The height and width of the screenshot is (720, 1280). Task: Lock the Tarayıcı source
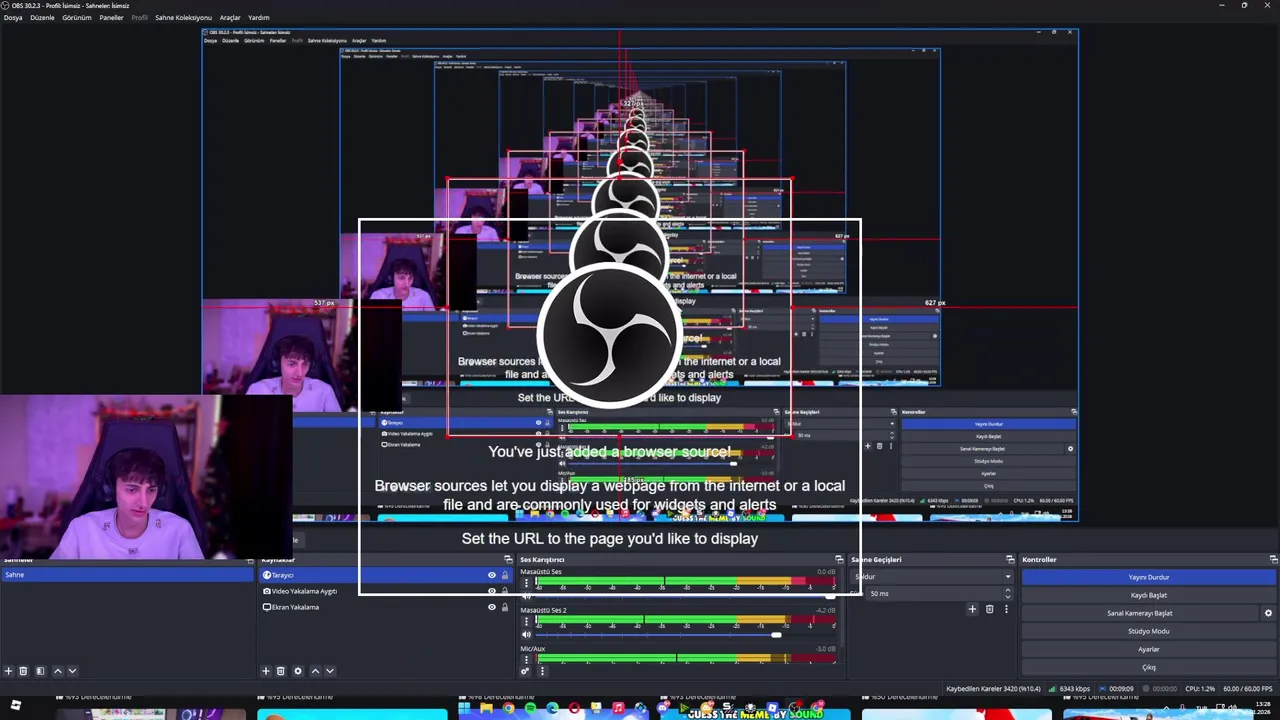[x=504, y=575]
